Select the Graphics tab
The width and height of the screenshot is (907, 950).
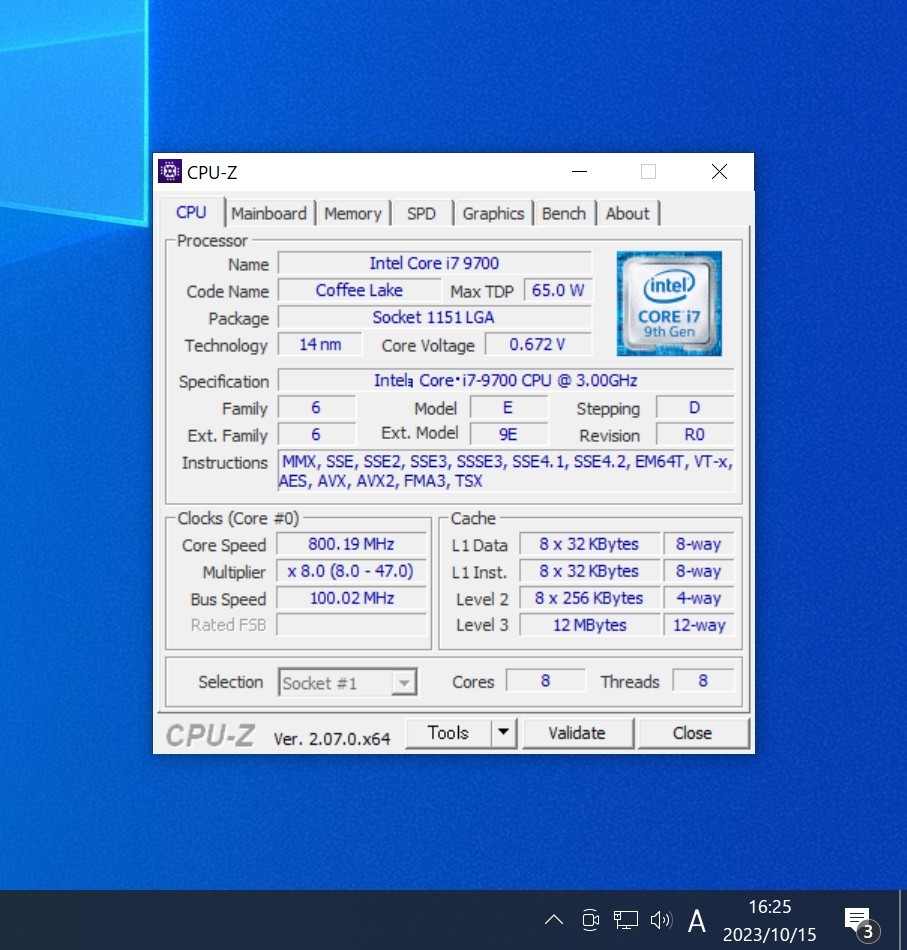(x=493, y=213)
